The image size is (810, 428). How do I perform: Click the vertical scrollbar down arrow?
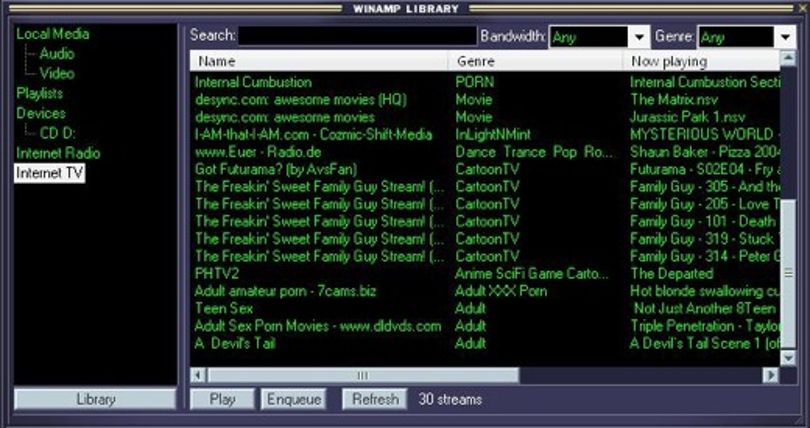pyautogui.click(x=788, y=357)
